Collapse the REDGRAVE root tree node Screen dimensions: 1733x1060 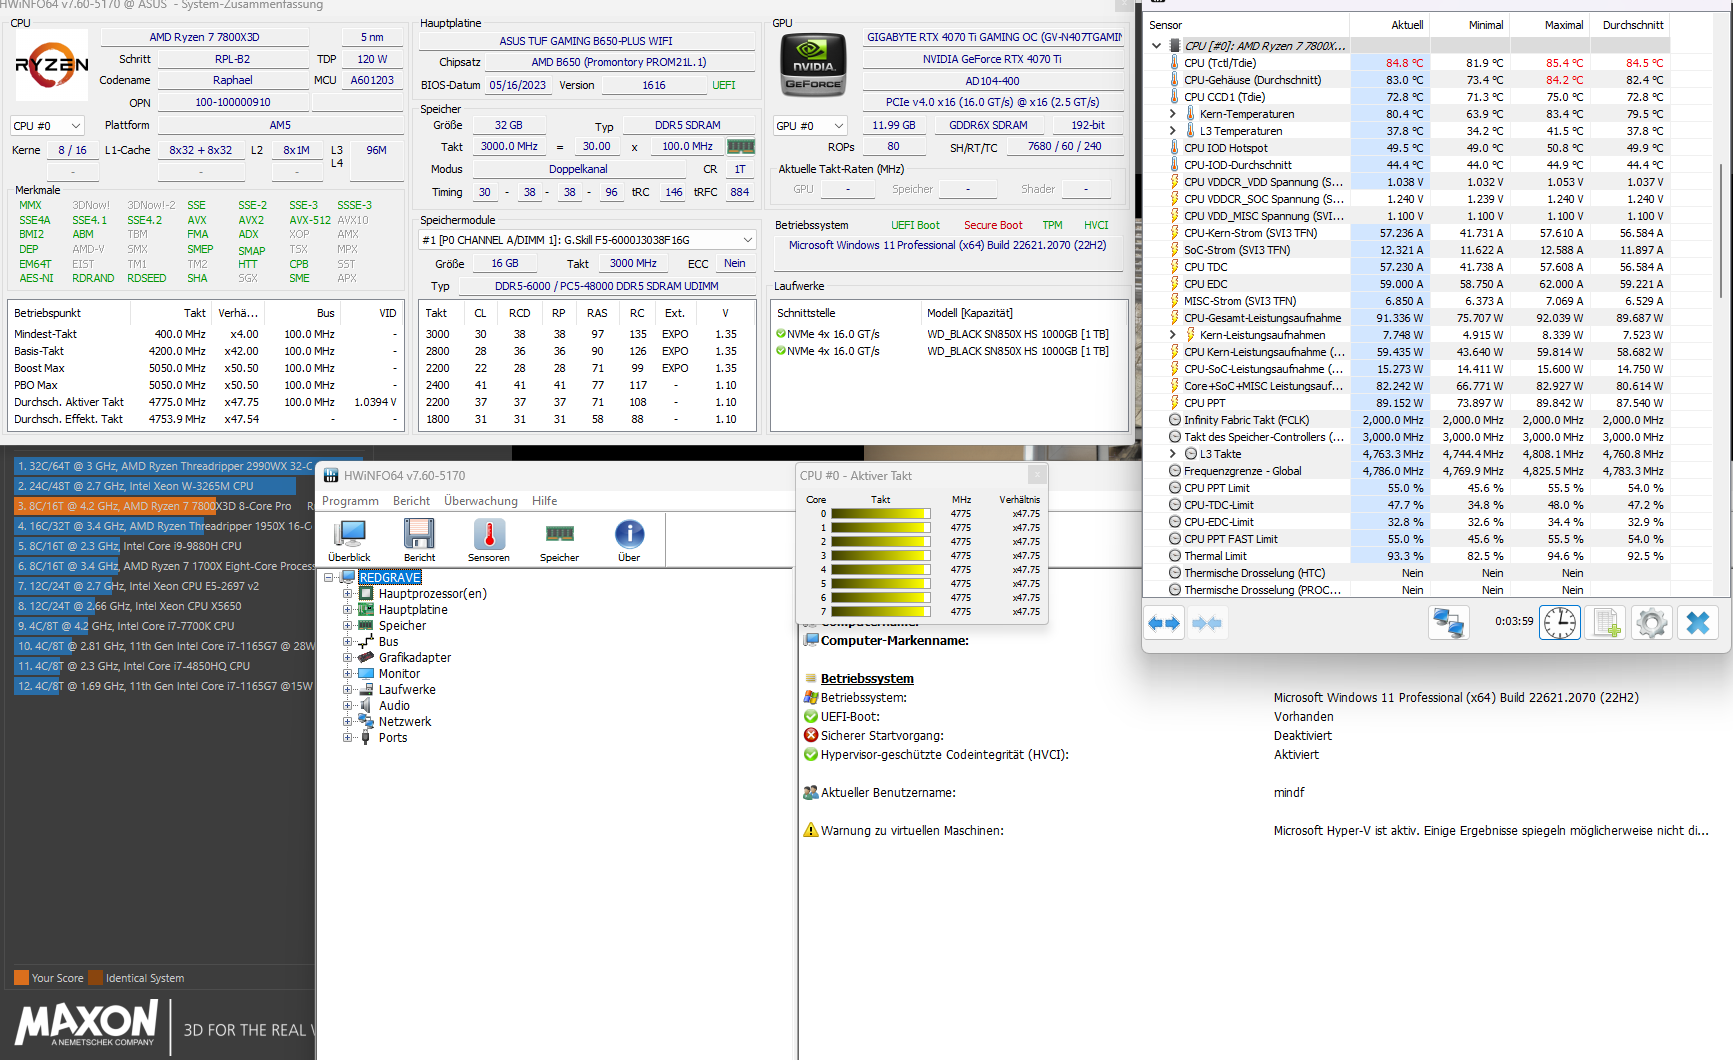328,578
